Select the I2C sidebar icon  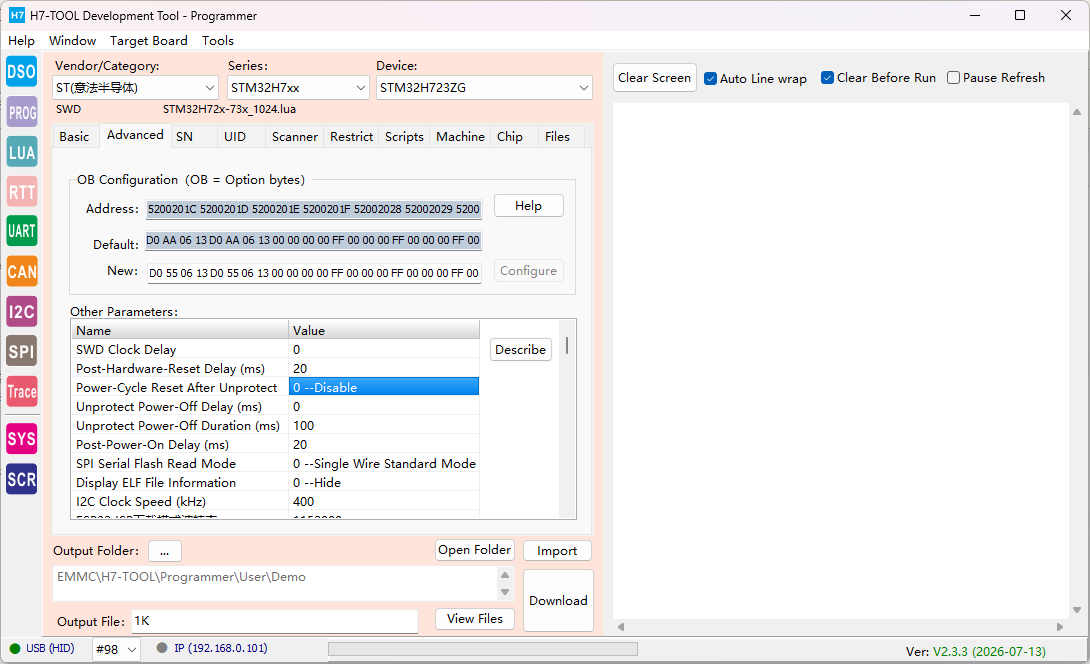pos(22,311)
